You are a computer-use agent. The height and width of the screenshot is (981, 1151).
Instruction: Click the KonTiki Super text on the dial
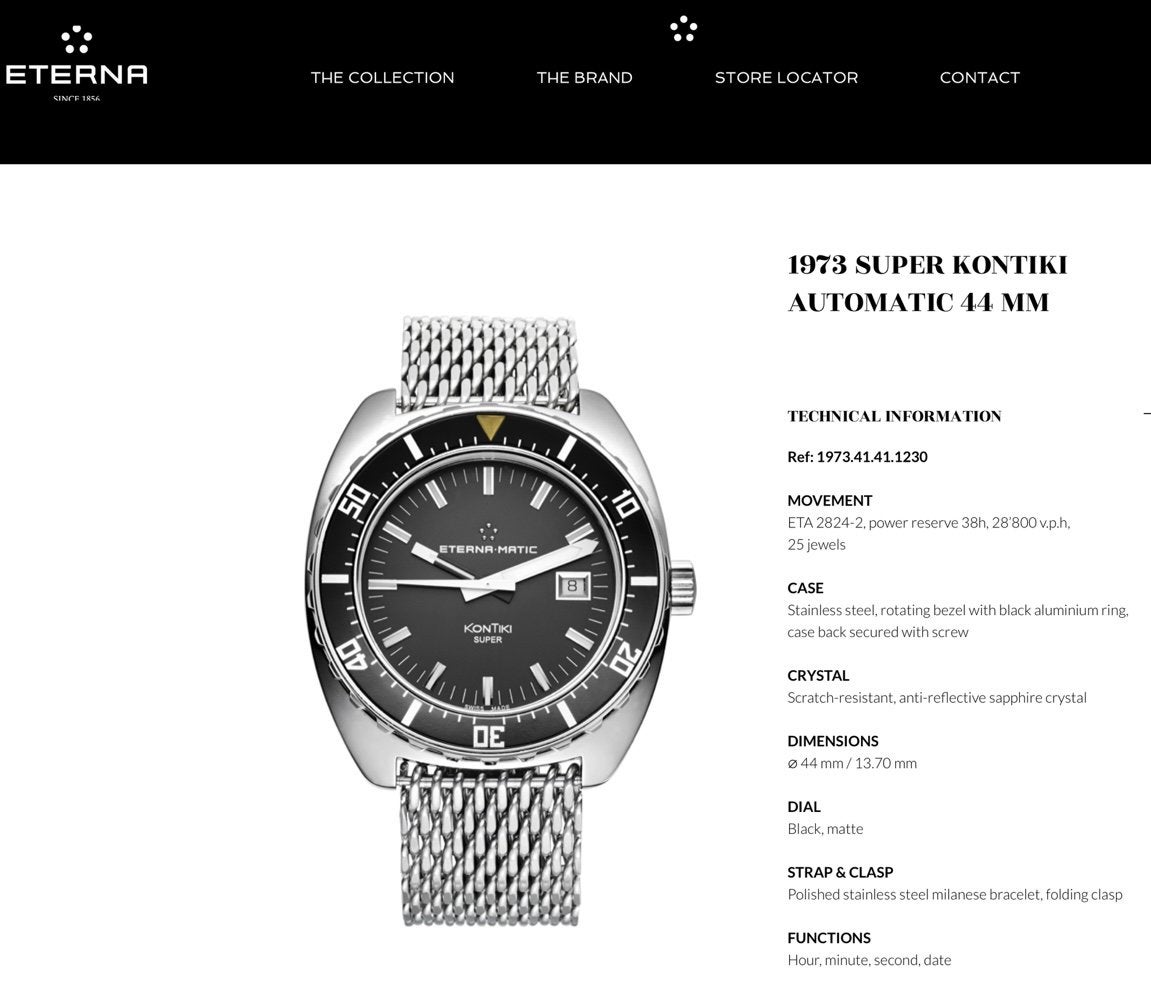(x=487, y=633)
